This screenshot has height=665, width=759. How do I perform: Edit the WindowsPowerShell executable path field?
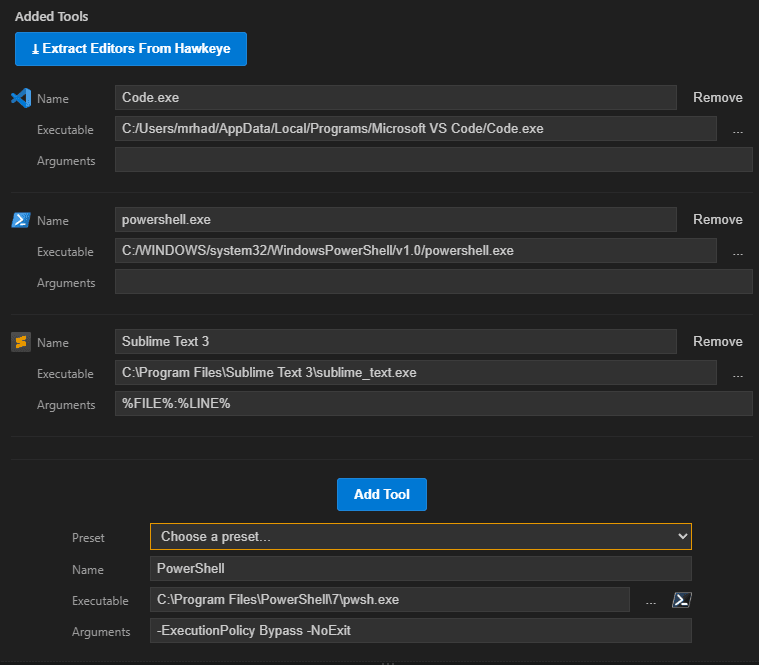(416, 251)
